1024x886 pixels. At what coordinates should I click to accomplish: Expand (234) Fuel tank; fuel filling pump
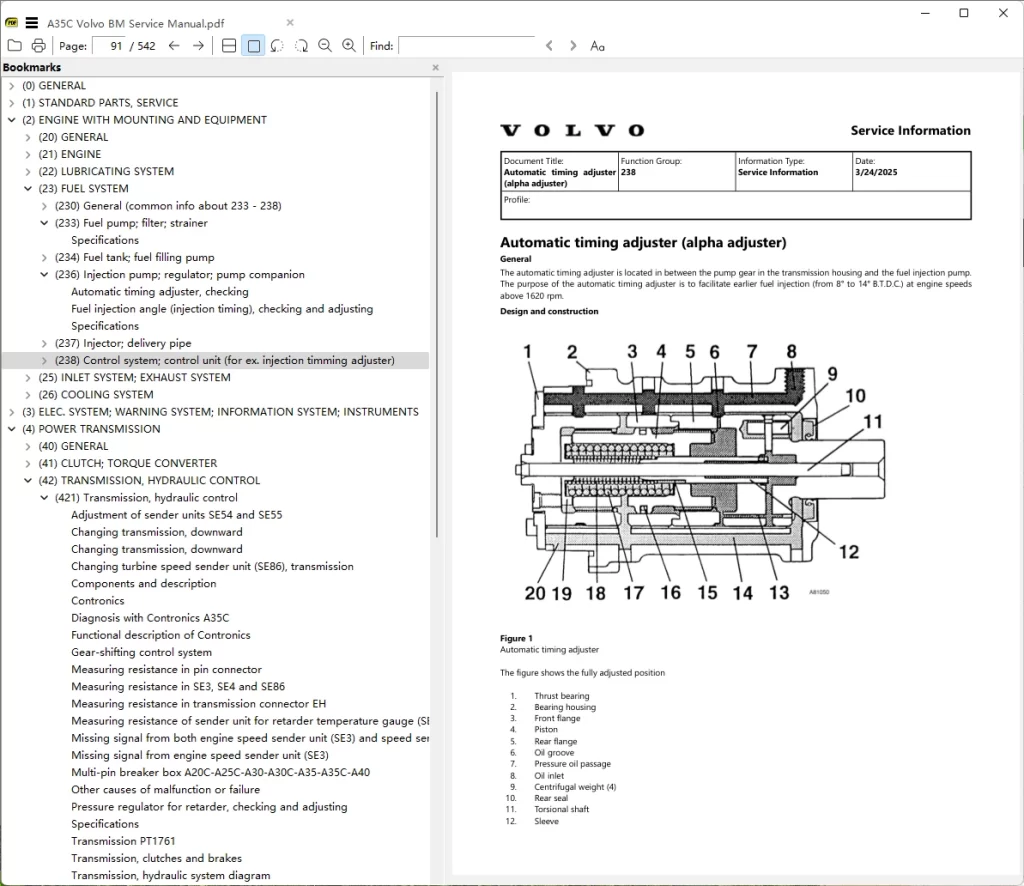pos(44,257)
